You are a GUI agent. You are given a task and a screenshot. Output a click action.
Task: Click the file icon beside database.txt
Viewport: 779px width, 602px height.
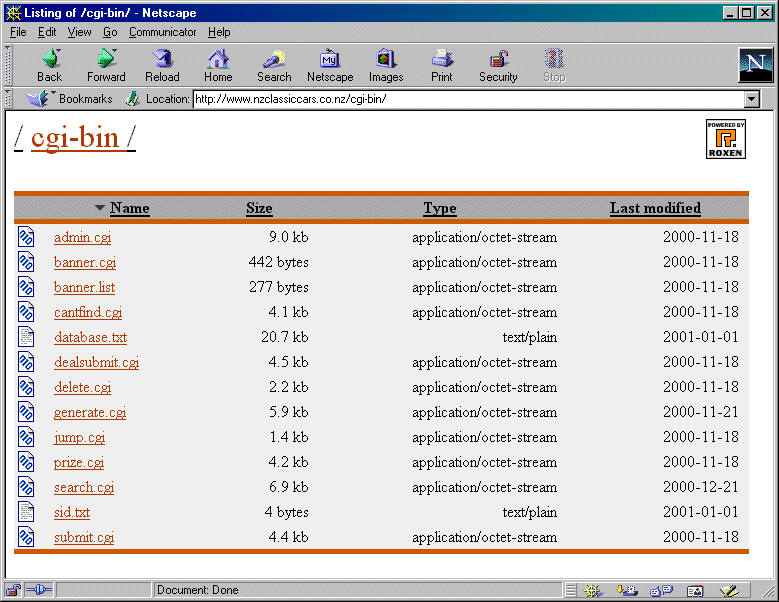point(26,337)
